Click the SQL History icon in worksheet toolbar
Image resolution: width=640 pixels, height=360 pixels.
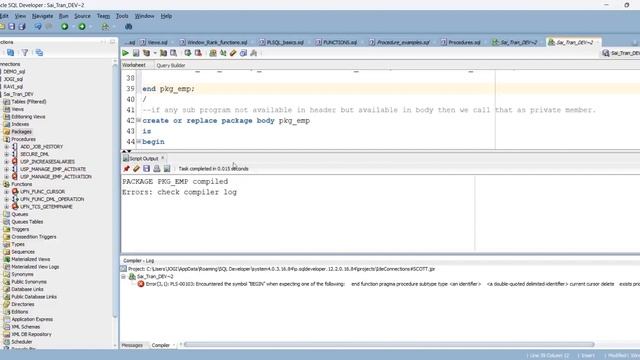[243, 53]
